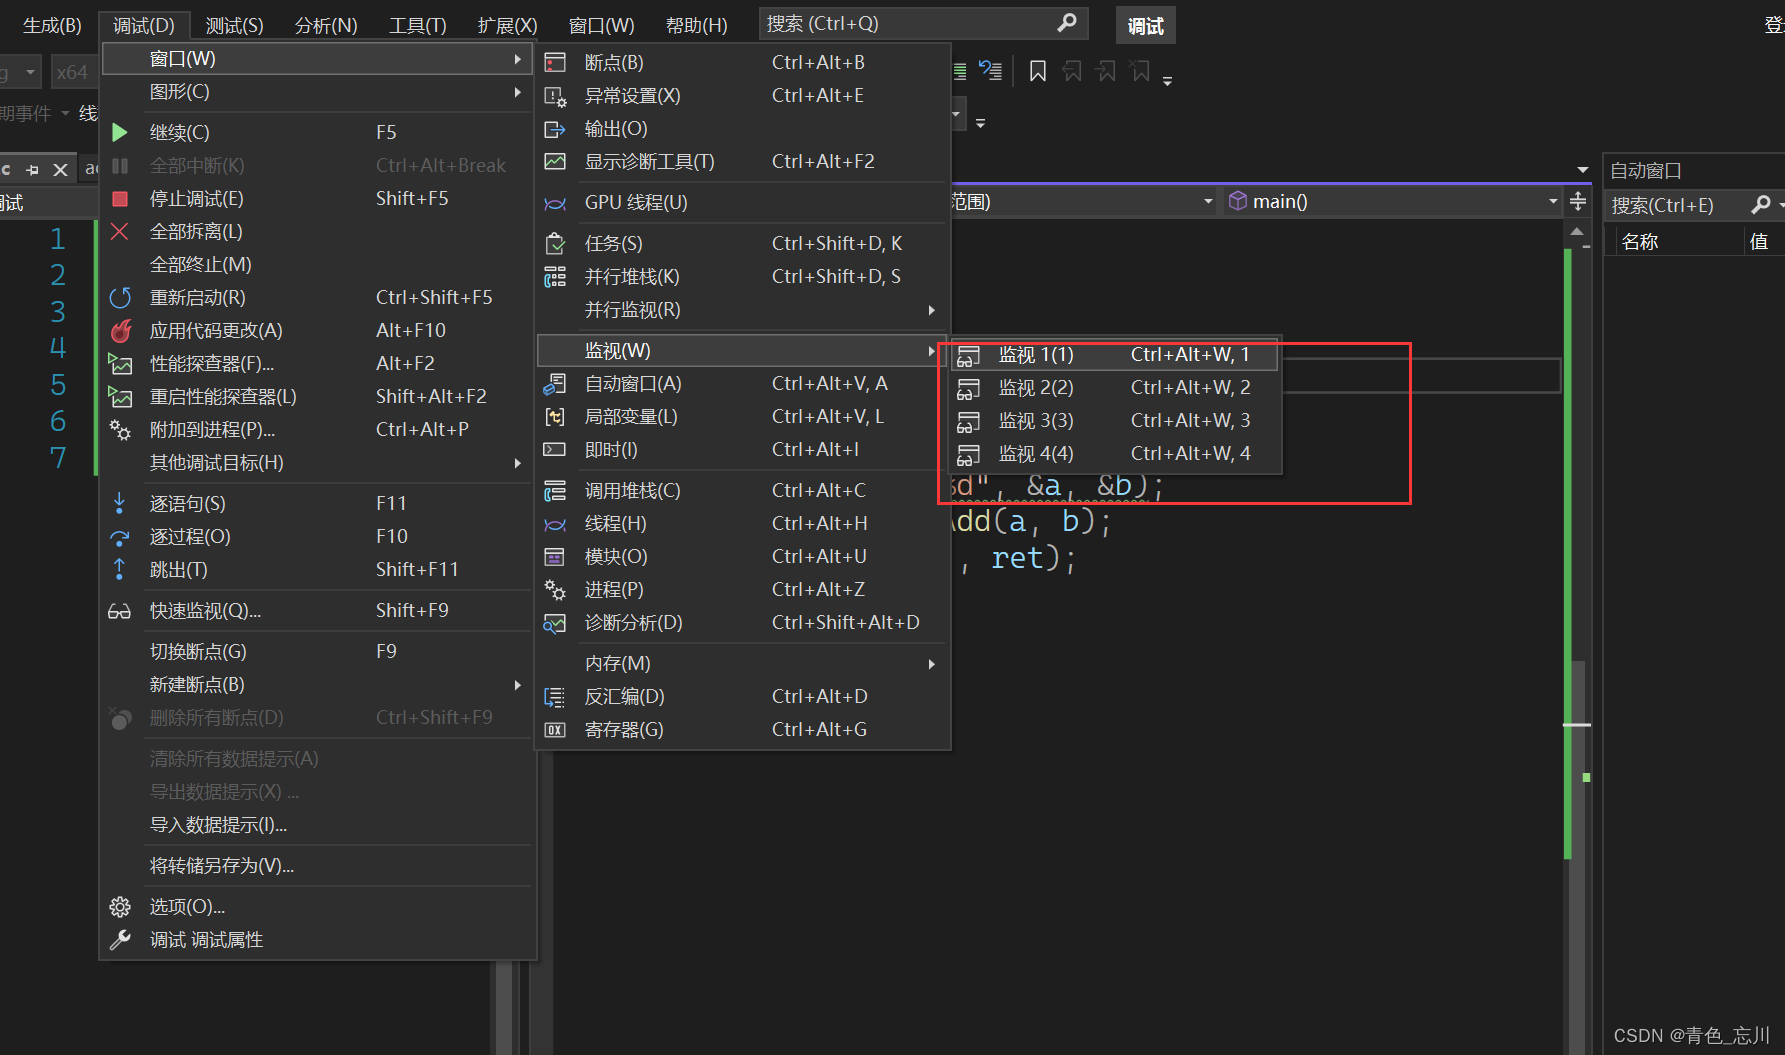This screenshot has height=1055, width=1785.
Task: Click the Detach All red X icon
Action: pos(119,231)
